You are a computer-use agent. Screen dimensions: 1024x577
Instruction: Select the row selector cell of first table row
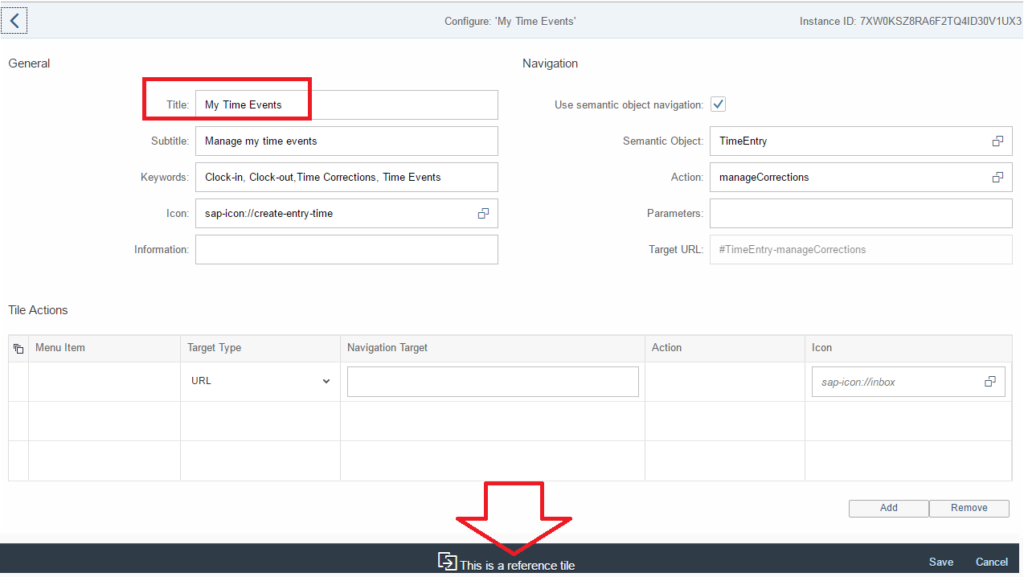(x=18, y=382)
